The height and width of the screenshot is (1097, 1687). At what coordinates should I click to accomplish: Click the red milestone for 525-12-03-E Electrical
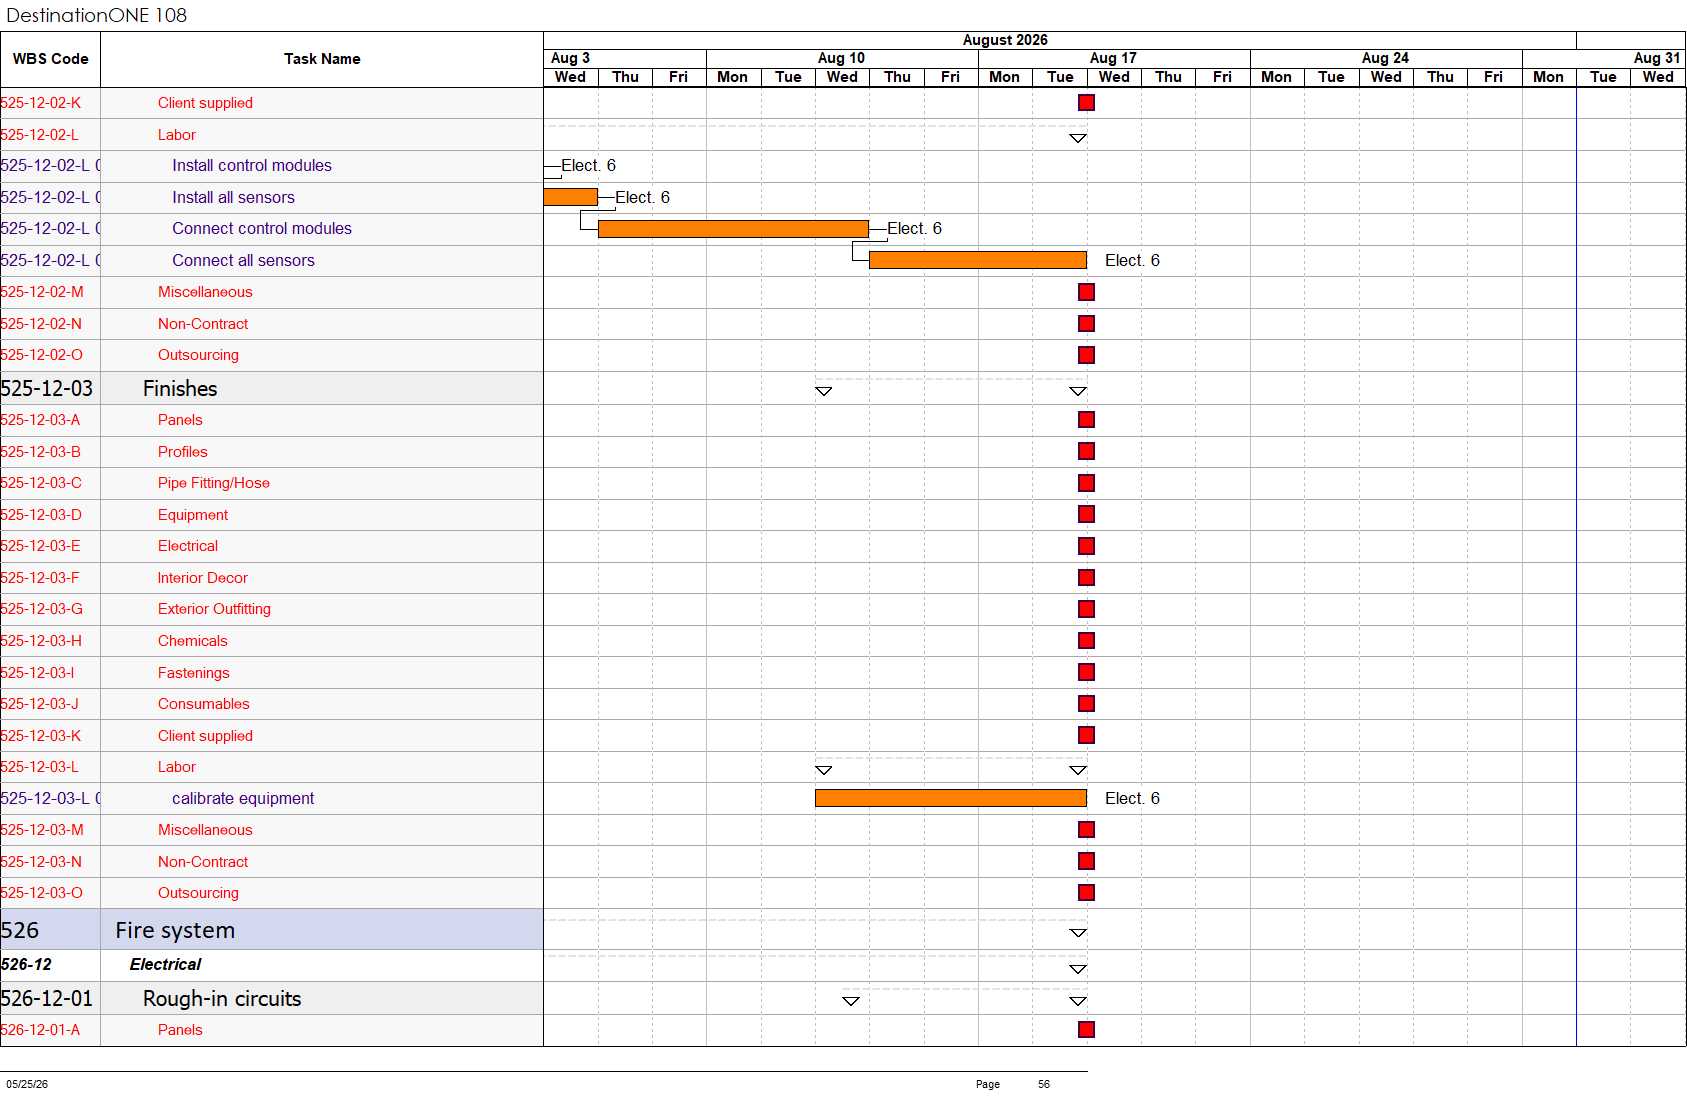click(x=1086, y=546)
